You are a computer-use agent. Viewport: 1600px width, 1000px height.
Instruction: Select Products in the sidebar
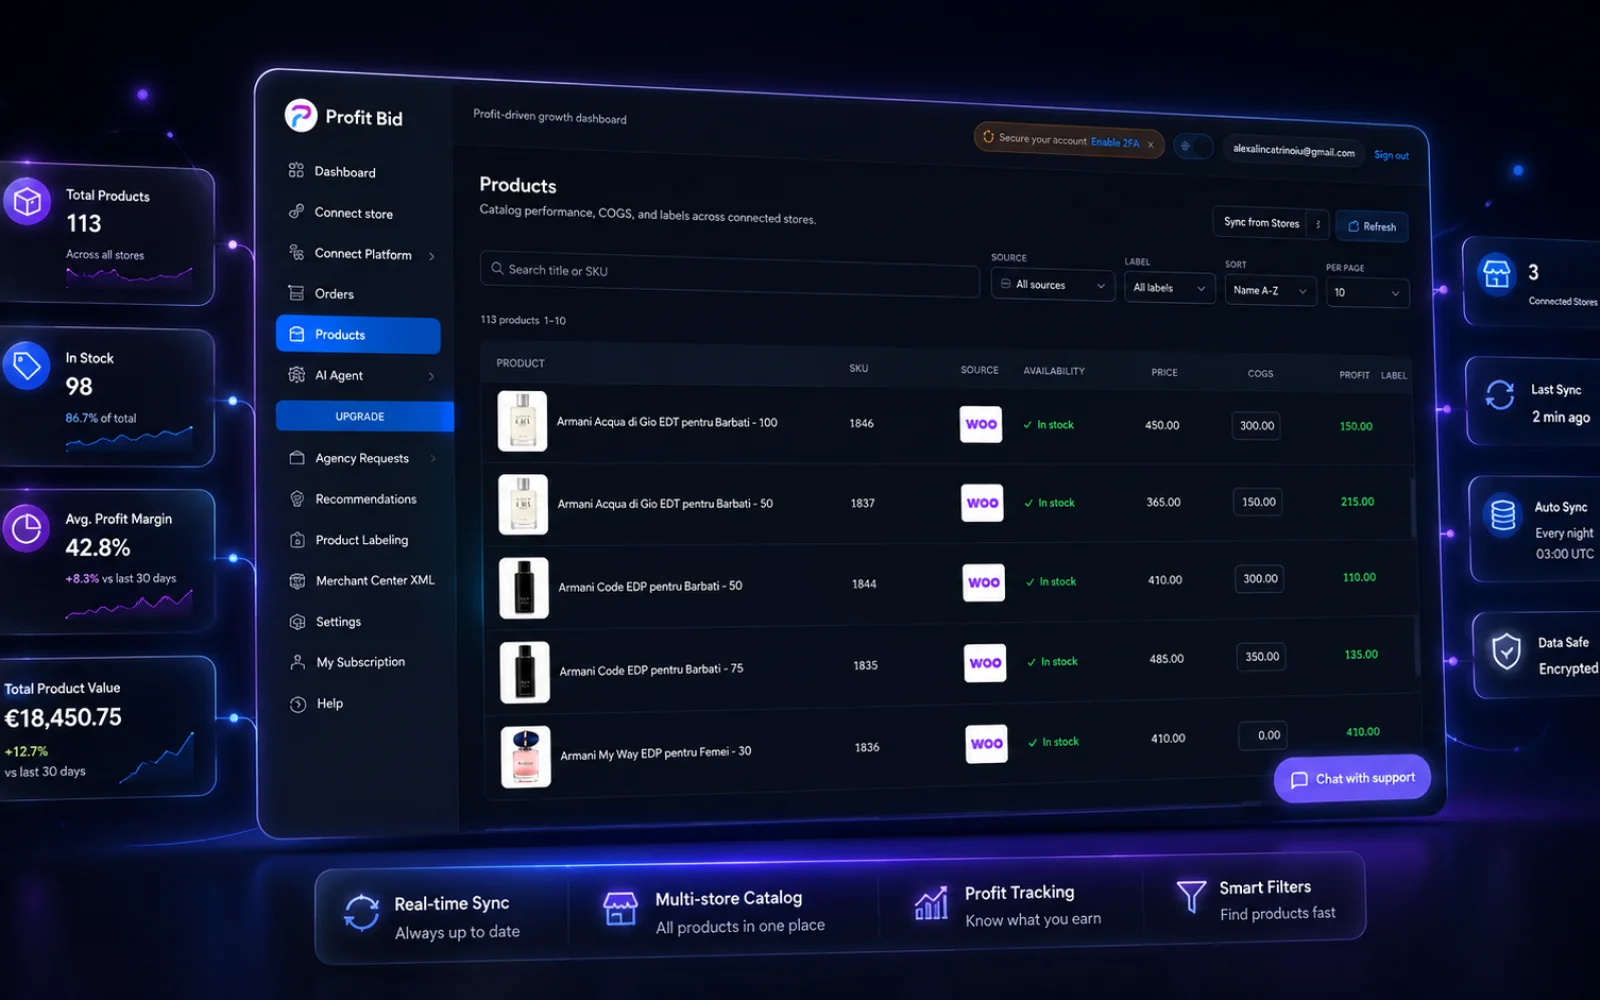tap(358, 335)
